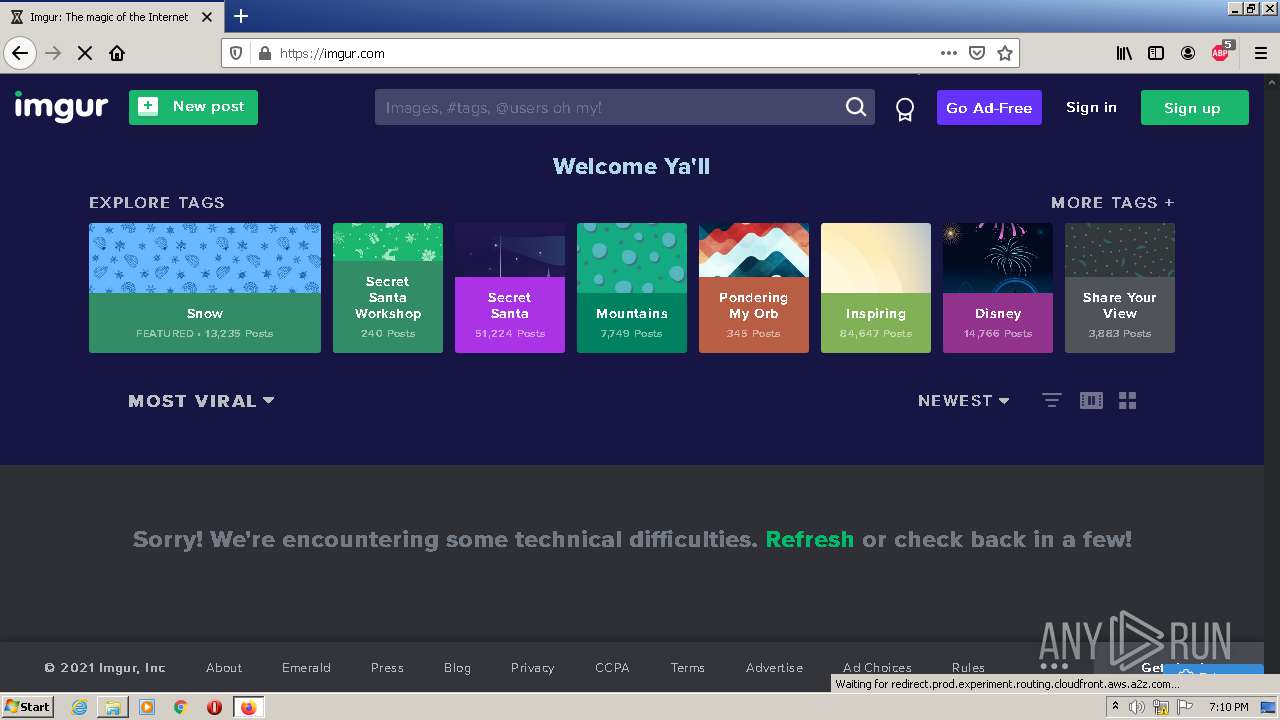The width and height of the screenshot is (1280, 720).
Task: Open the Privacy footer link
Action: (532, 667)
